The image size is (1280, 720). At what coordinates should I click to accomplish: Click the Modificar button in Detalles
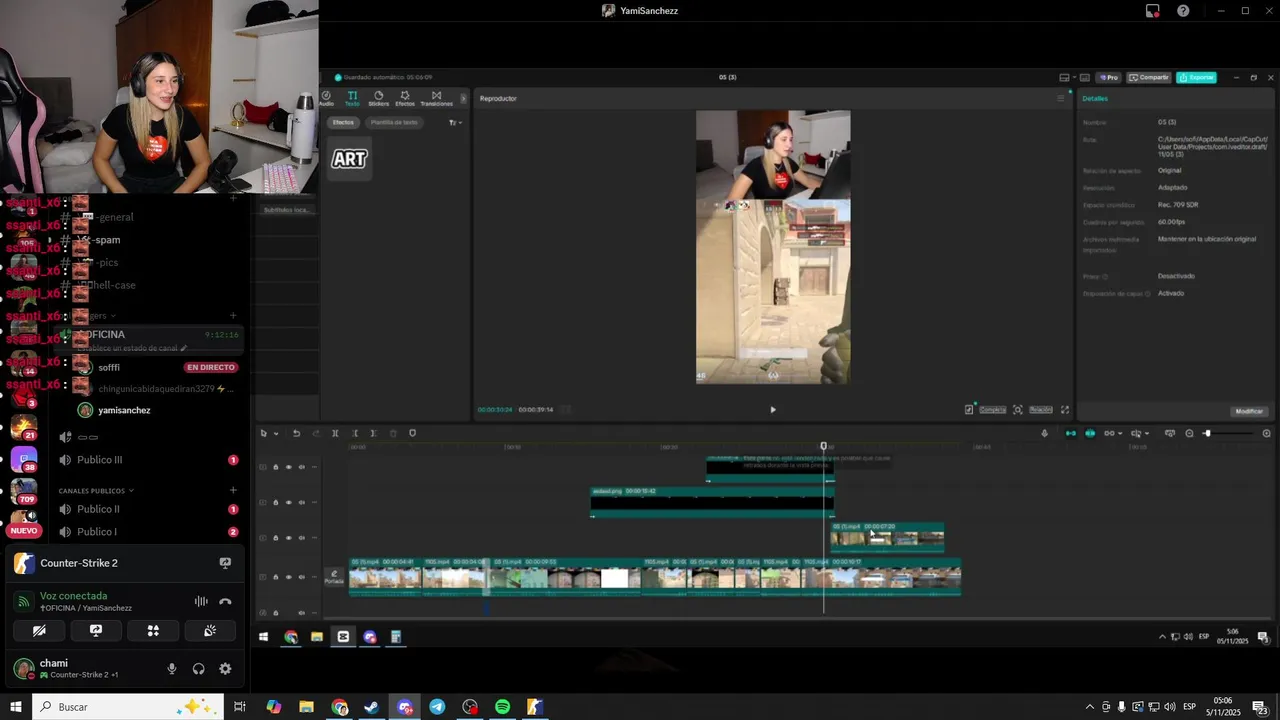pos(1249,411)
